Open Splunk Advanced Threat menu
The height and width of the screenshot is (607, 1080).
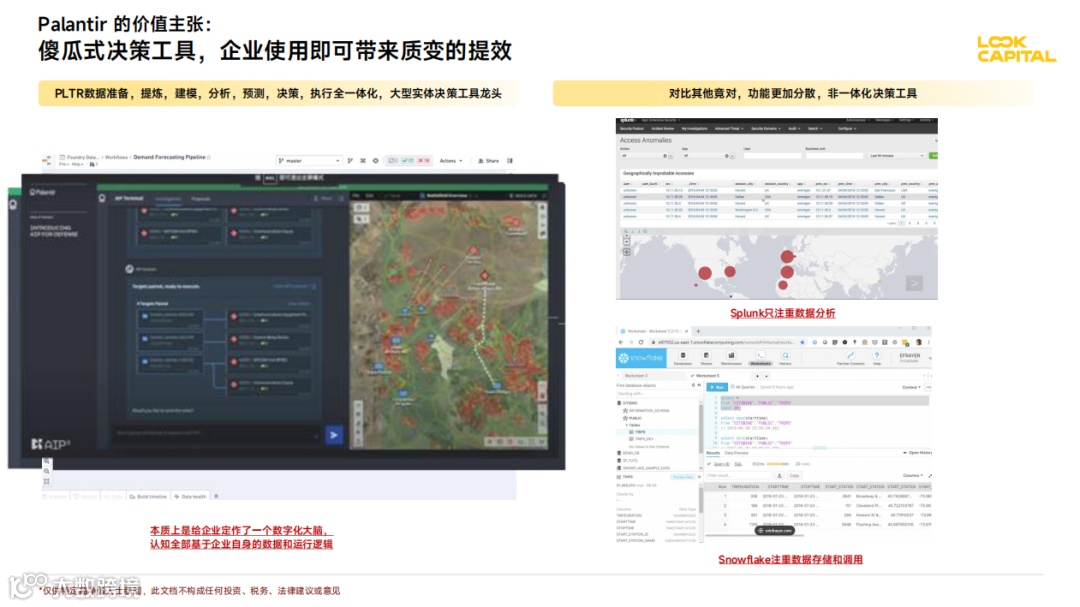pyautogui.click(x=729, y=129)
